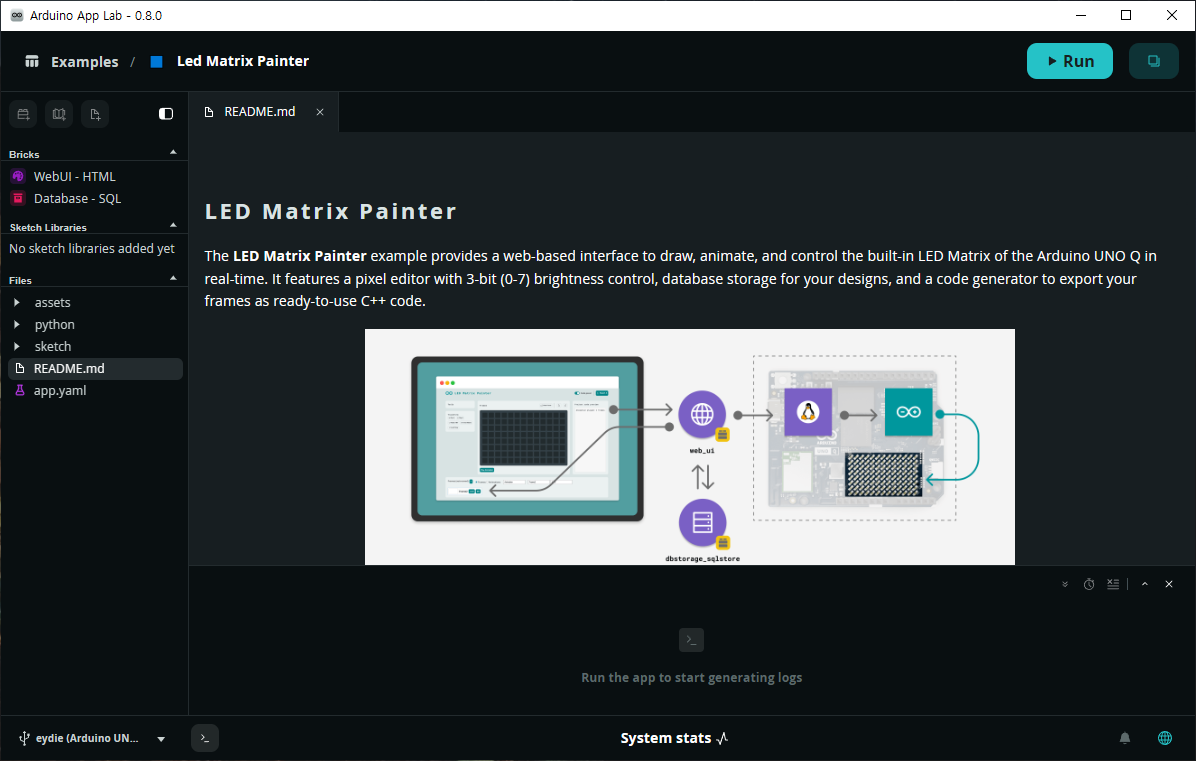Image resolution: width=1196 pixels, height=761 pixels.
Task: Switch to the README.md editor tab
Action: click(x=259, y=112)
